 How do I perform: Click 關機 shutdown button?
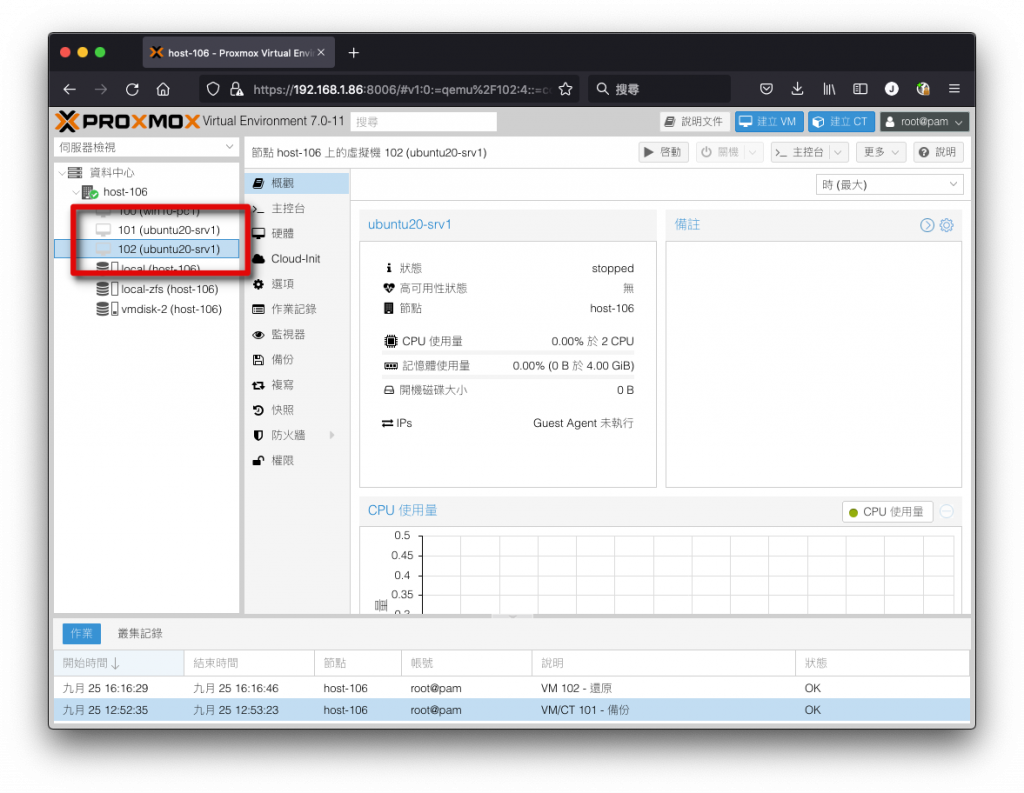coord(720,153)
